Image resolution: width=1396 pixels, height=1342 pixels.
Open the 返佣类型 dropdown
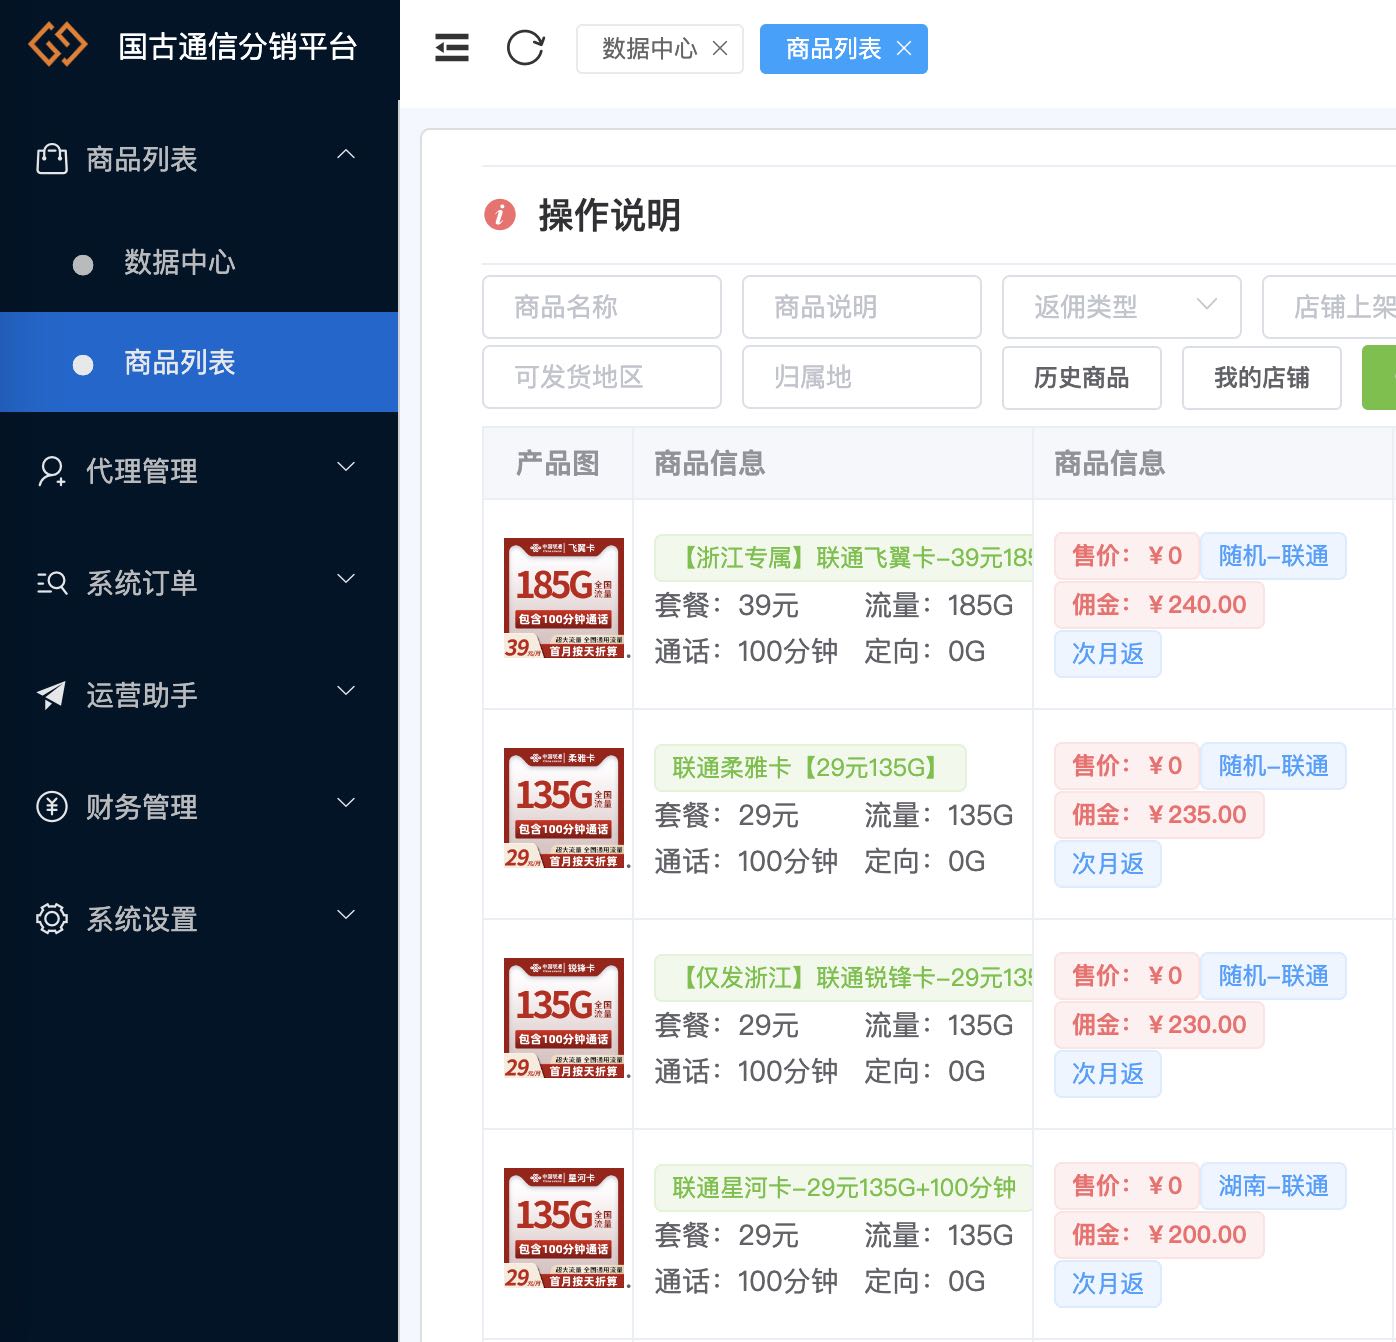click(x=1120, y=307)
